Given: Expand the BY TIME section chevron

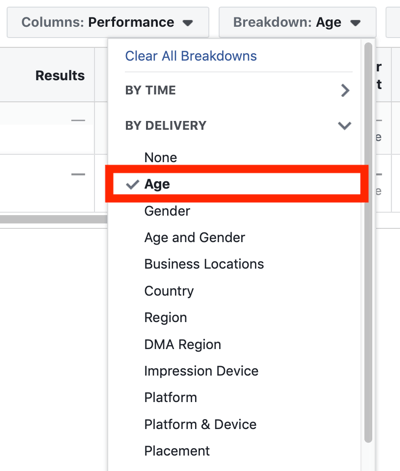Looking at the screenshot, I should (345, 90).
